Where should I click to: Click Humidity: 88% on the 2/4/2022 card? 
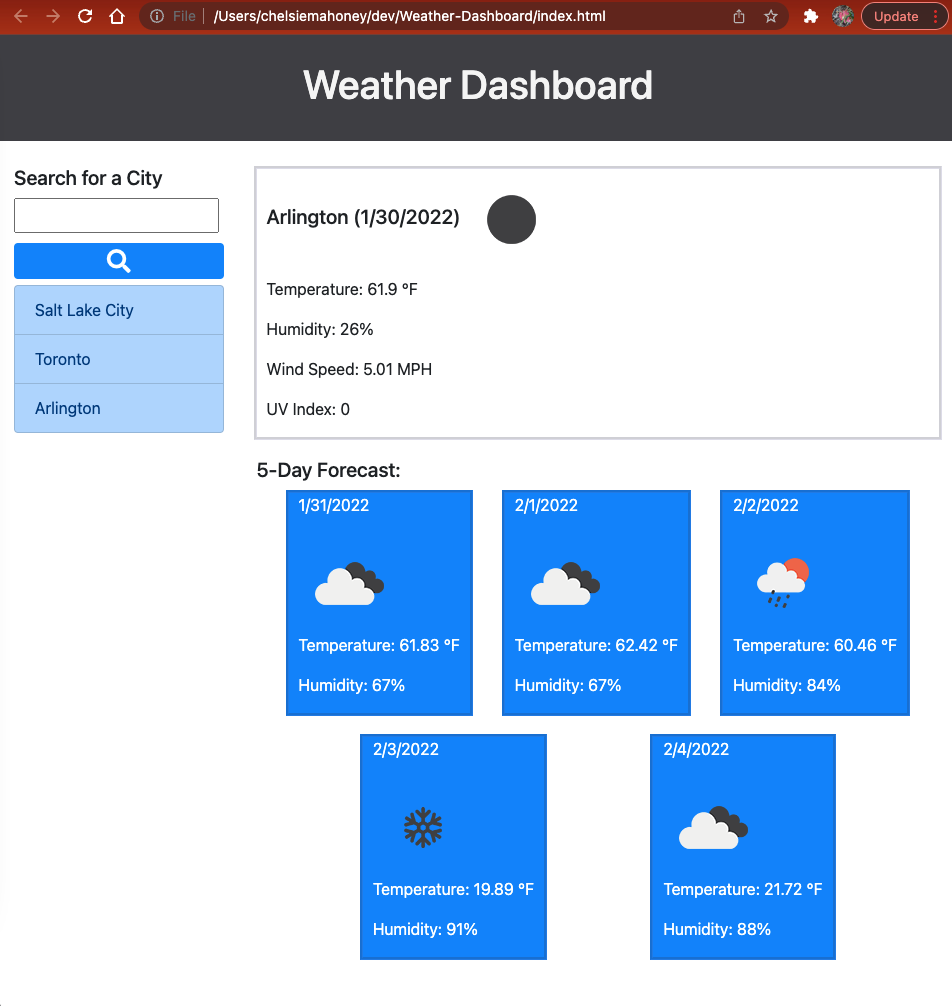point(717,929)
